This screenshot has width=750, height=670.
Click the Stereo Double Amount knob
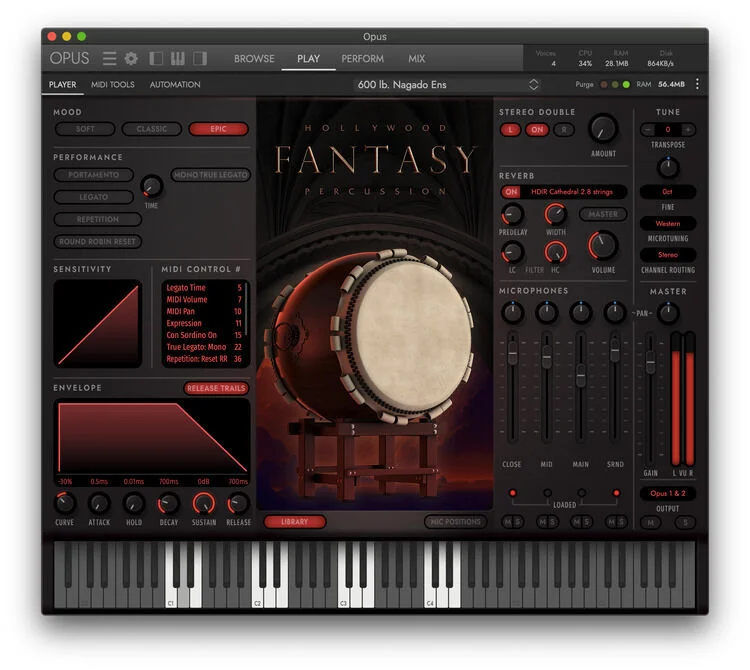coord(603,129)
